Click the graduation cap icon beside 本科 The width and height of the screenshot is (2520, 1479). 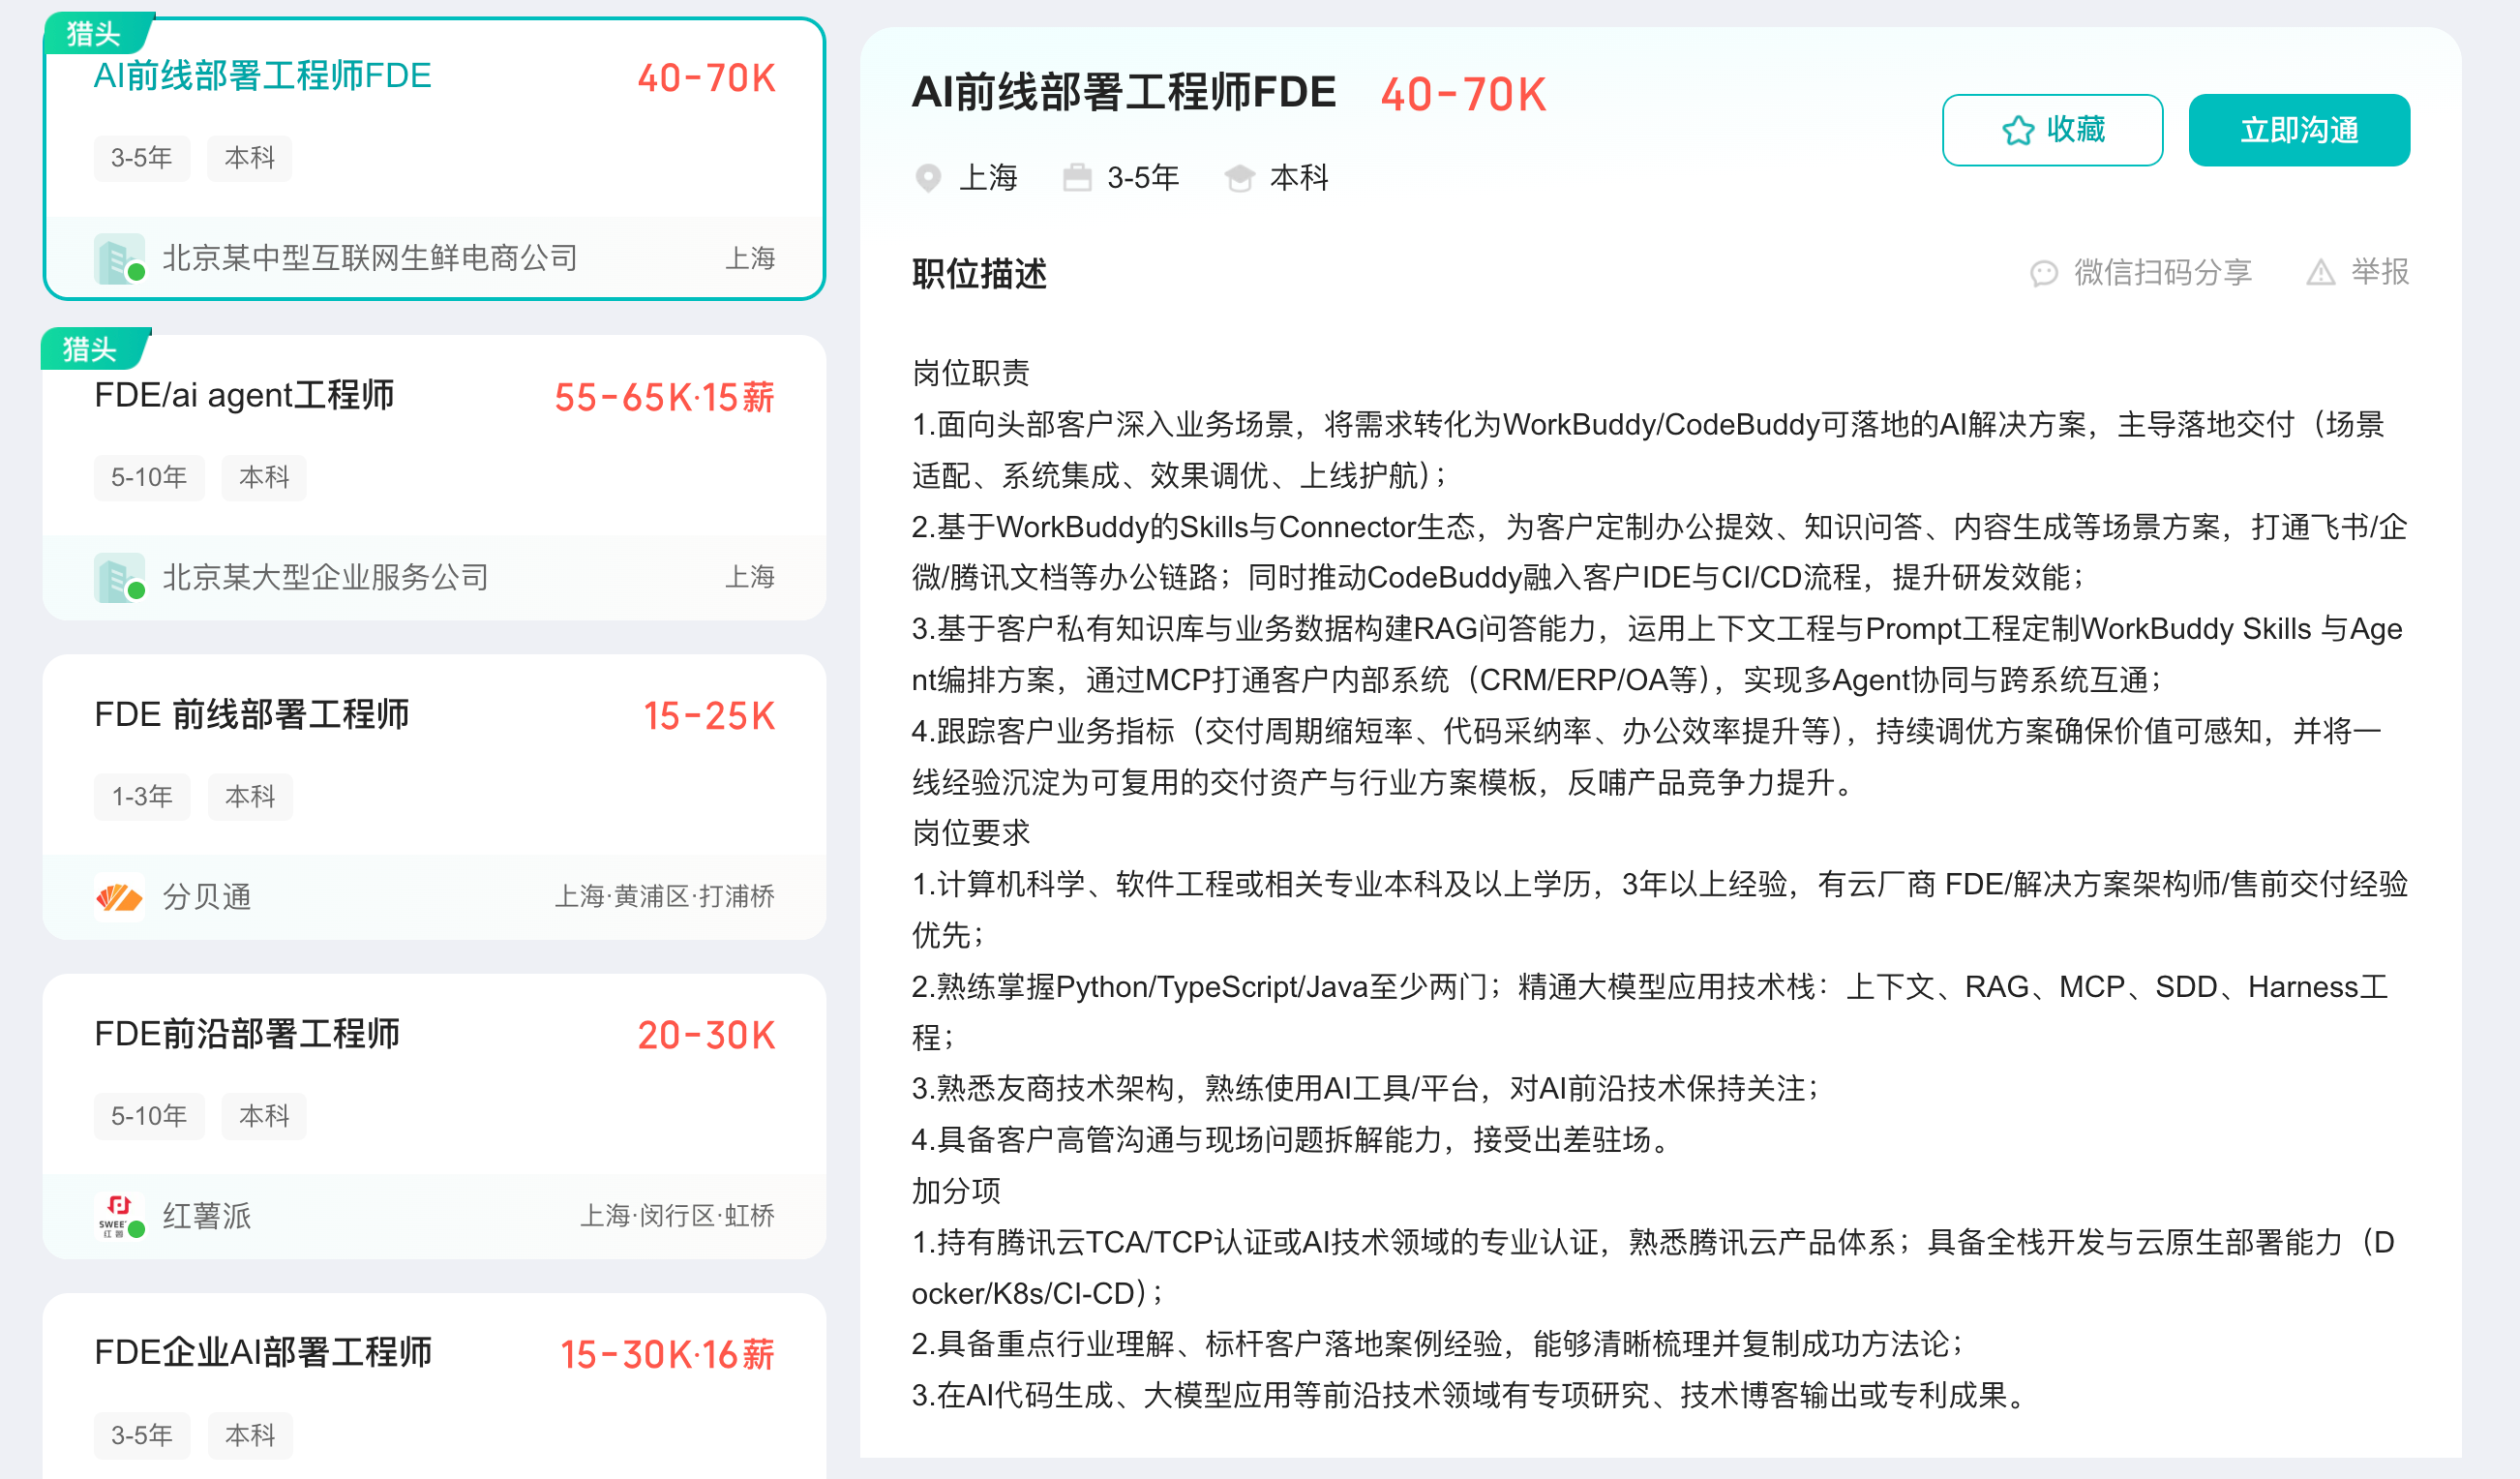pos(1239,178)
